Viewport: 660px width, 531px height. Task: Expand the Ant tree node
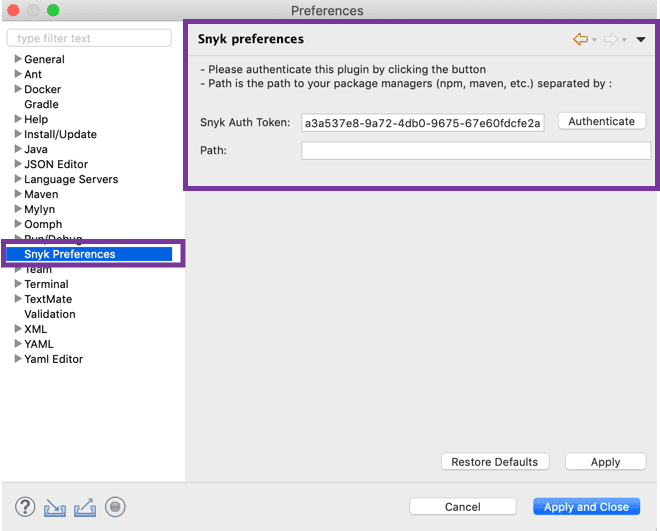(18, 74)
